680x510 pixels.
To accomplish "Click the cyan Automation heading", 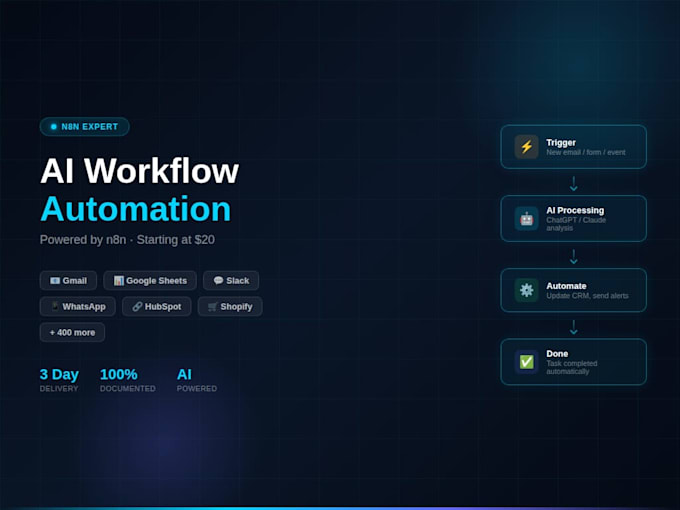I will pos(136,209).
